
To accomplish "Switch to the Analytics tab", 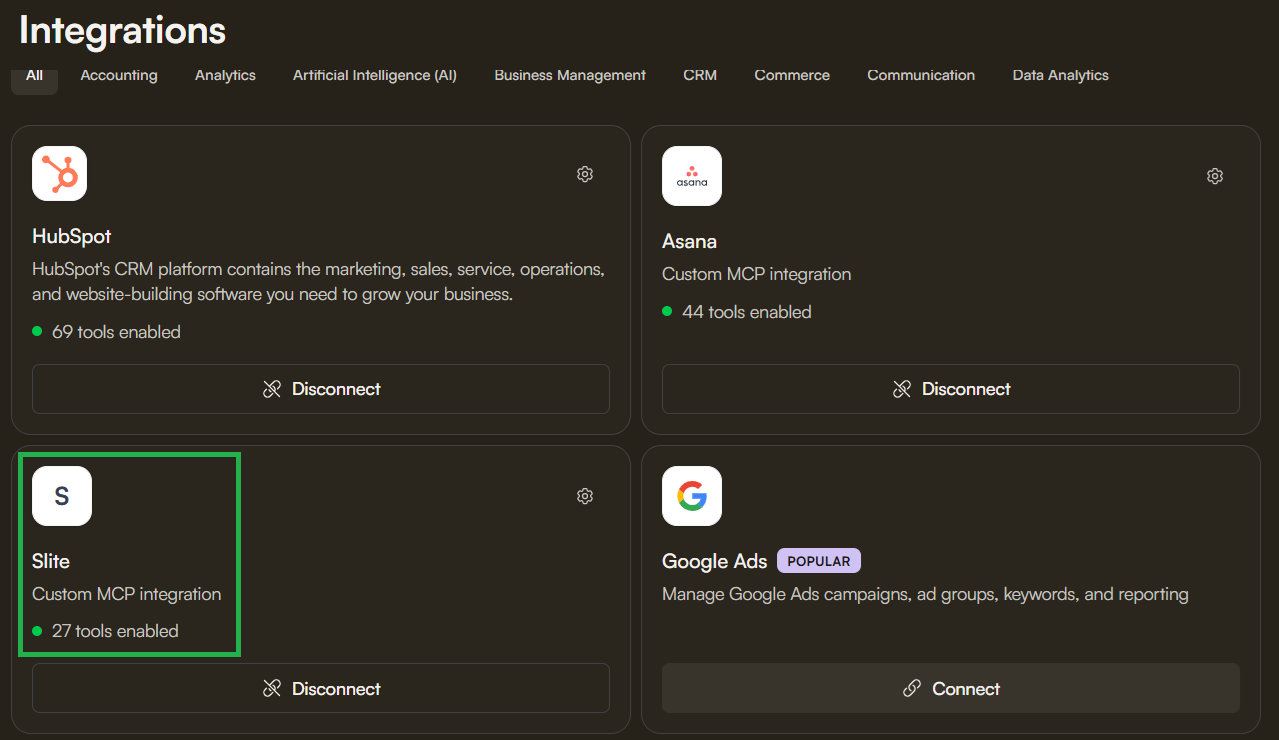I will [225, 75].
